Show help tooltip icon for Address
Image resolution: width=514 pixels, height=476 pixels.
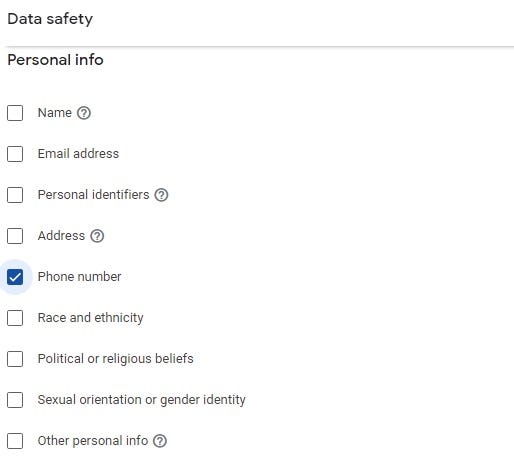97,236
